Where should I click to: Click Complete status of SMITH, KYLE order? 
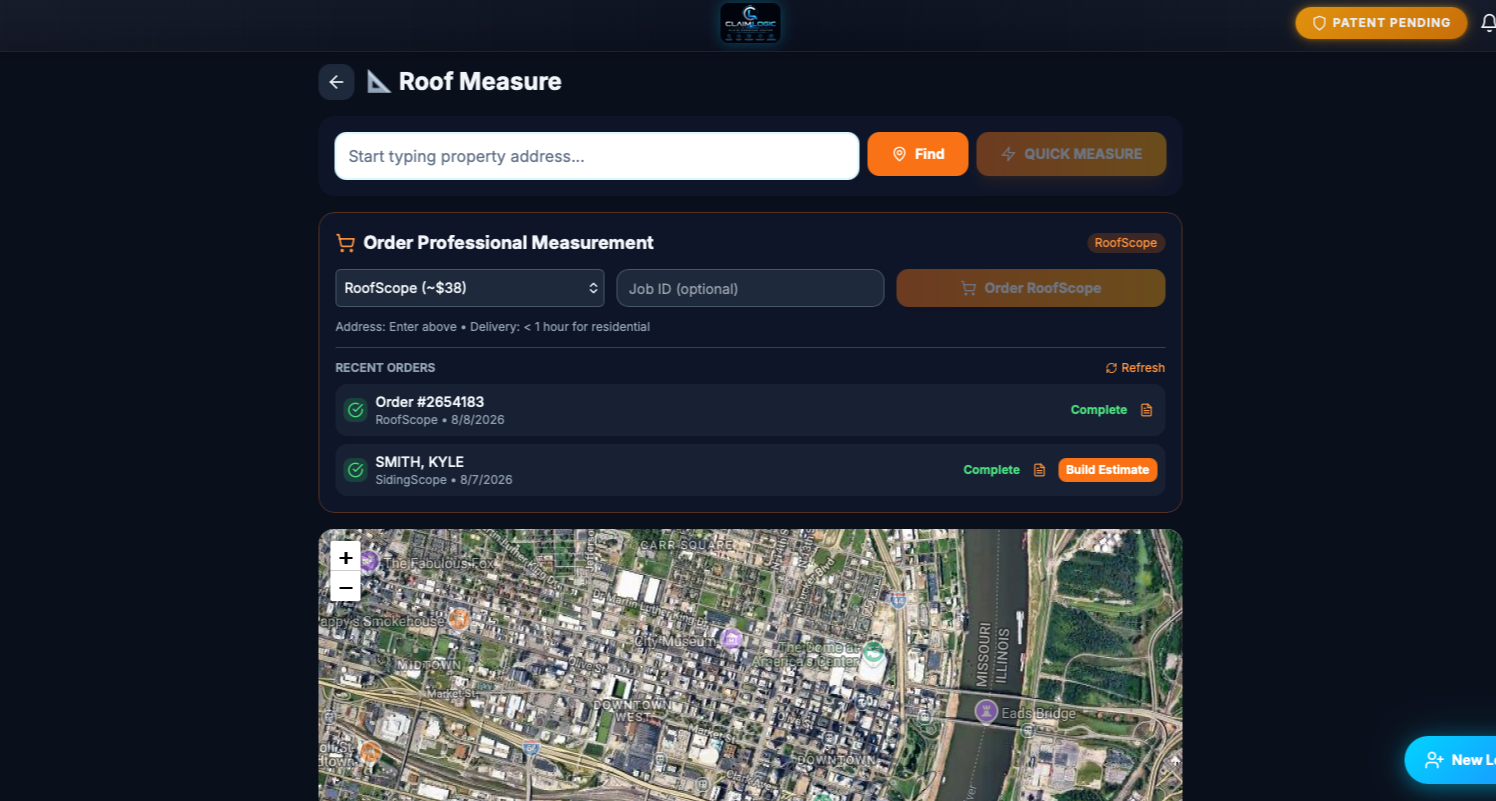tap(992, 470)
